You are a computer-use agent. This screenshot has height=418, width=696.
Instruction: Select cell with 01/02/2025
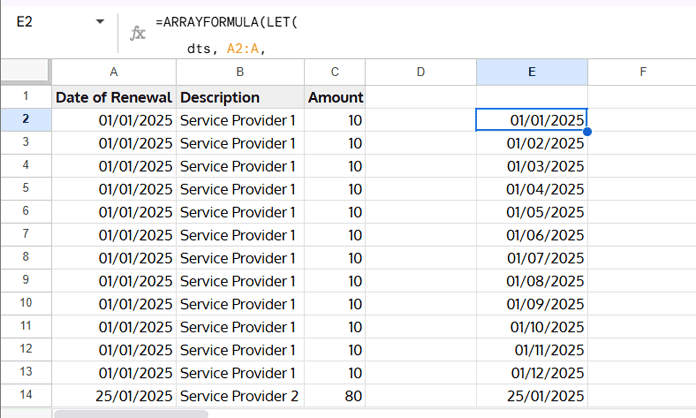532,143
